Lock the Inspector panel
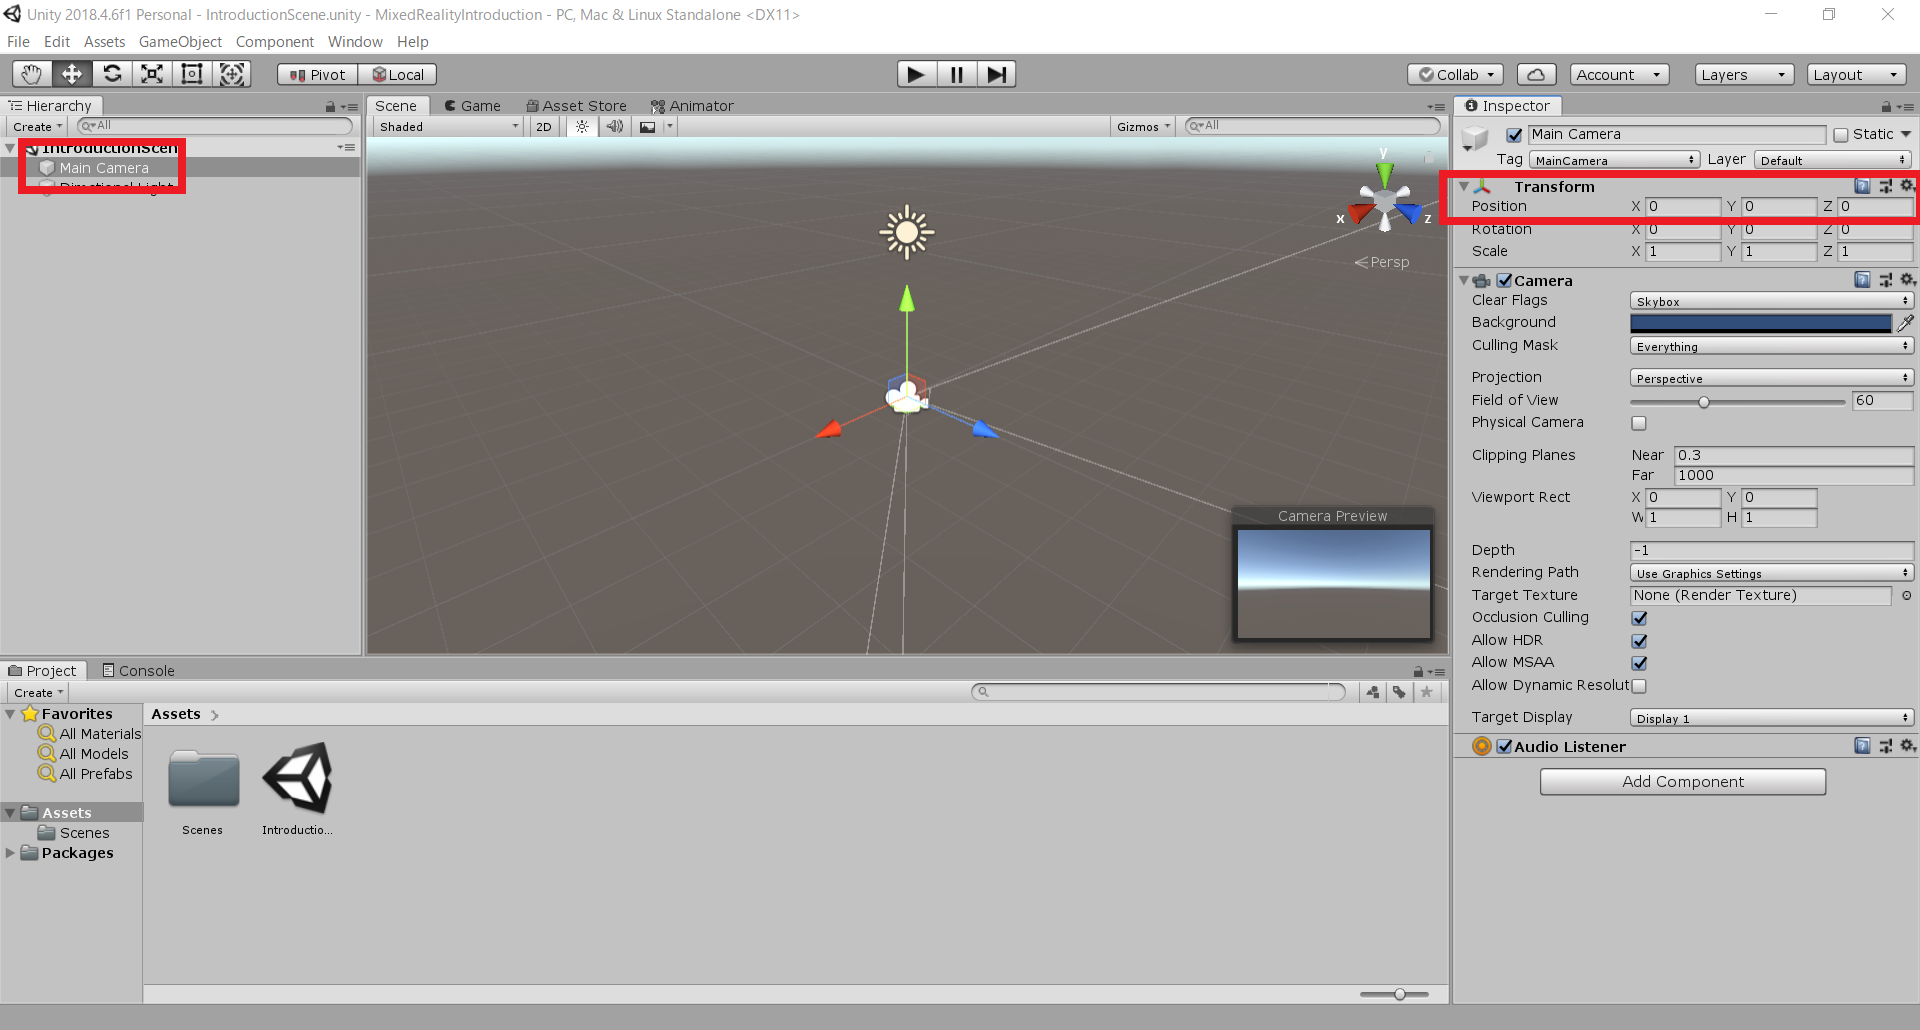 coord(1886,107)
